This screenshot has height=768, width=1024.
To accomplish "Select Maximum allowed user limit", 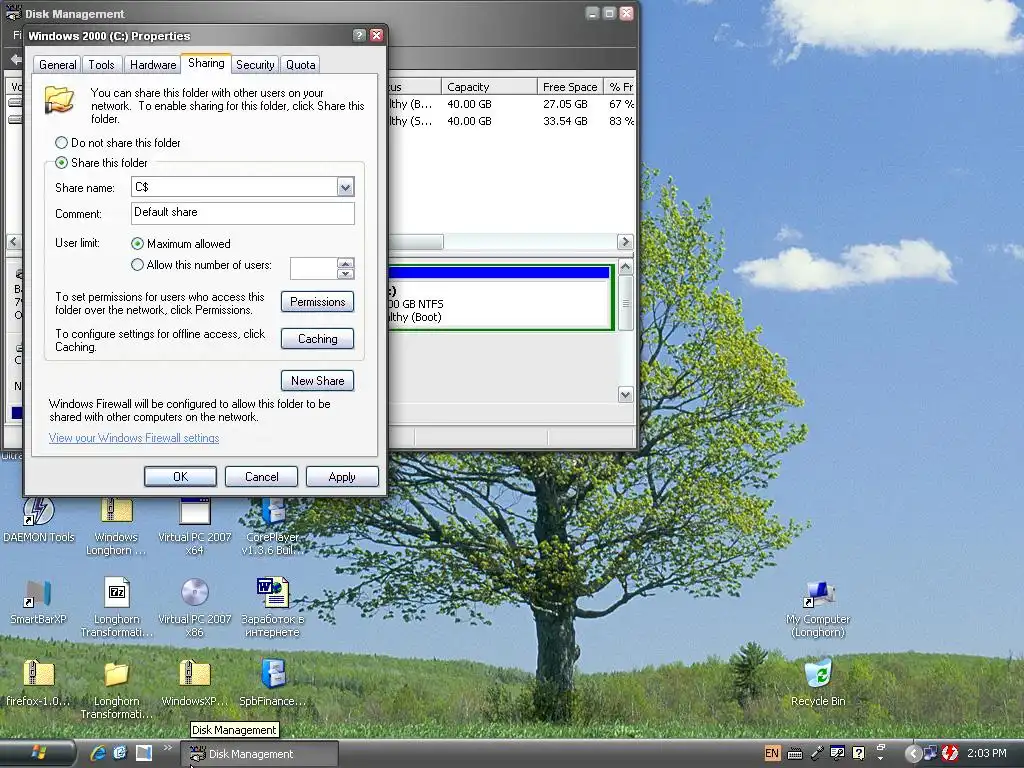I will coord(181,244).
